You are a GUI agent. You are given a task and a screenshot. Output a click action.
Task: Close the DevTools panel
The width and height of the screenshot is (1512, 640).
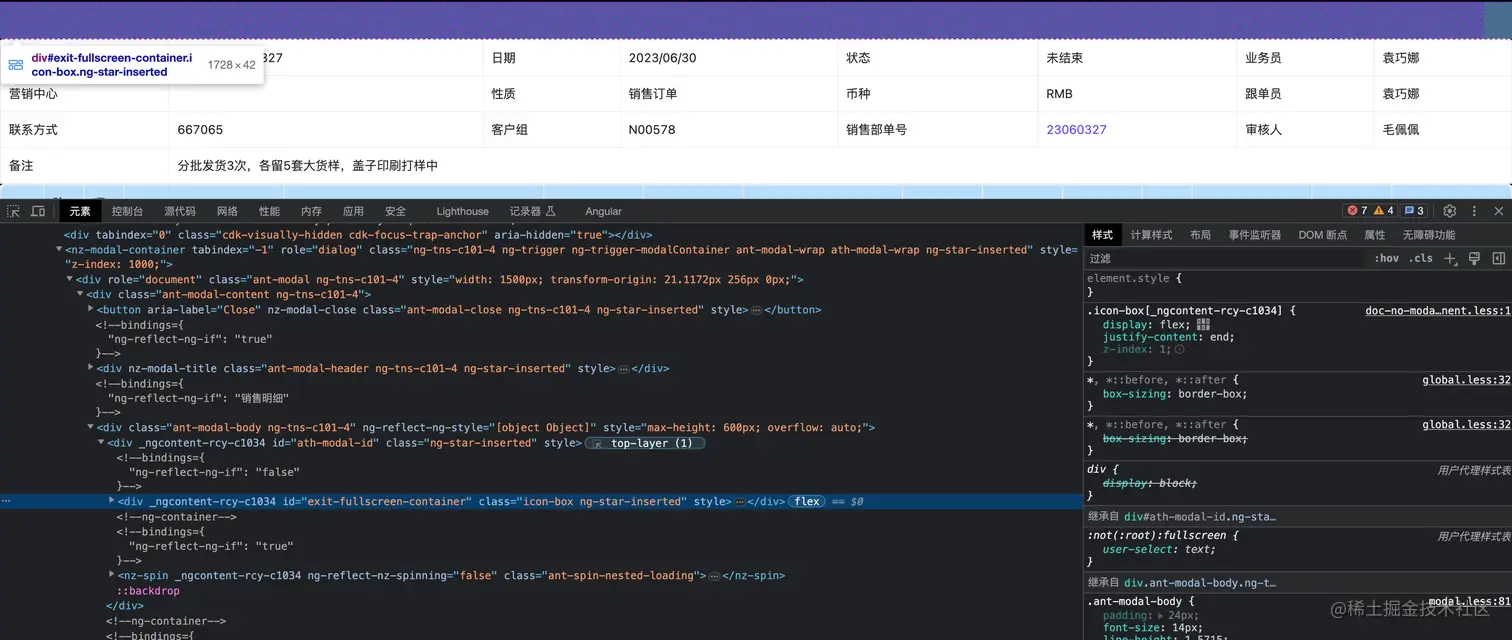[x=1498, y=211]
